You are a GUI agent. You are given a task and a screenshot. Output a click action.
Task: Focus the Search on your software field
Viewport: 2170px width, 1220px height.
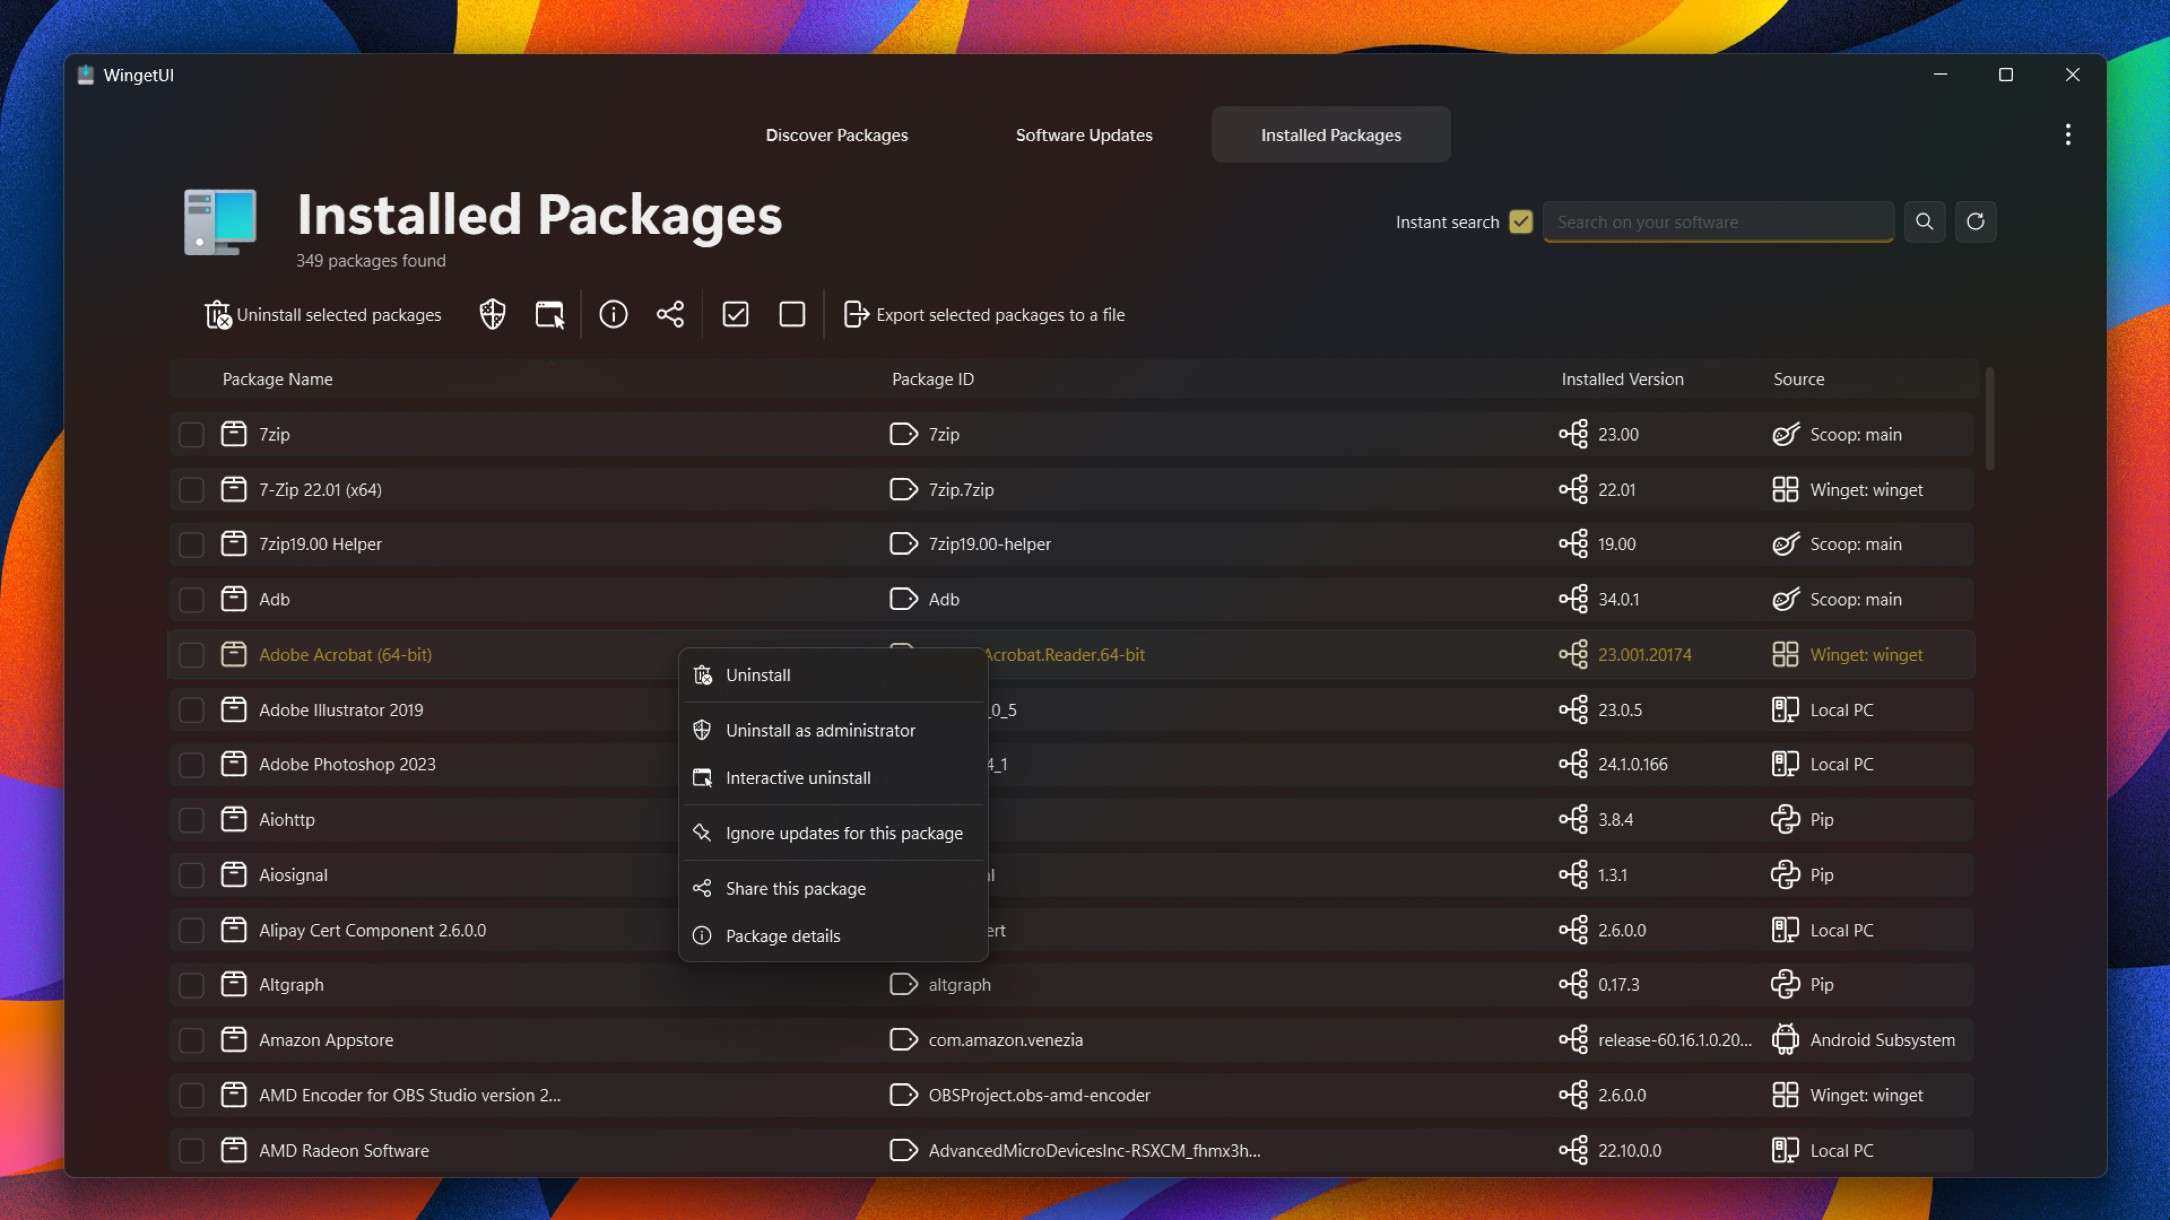click(1717, 222)
